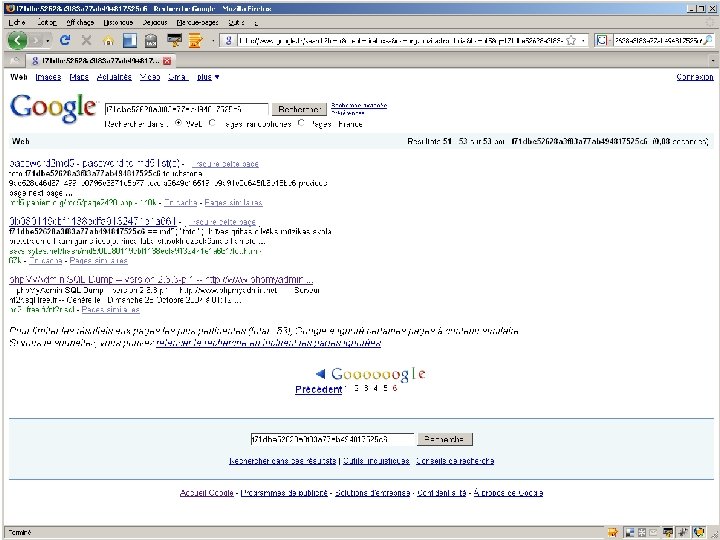720x540 pixels.
Task: Open the Affichage menu
Action: click(80, 22)
